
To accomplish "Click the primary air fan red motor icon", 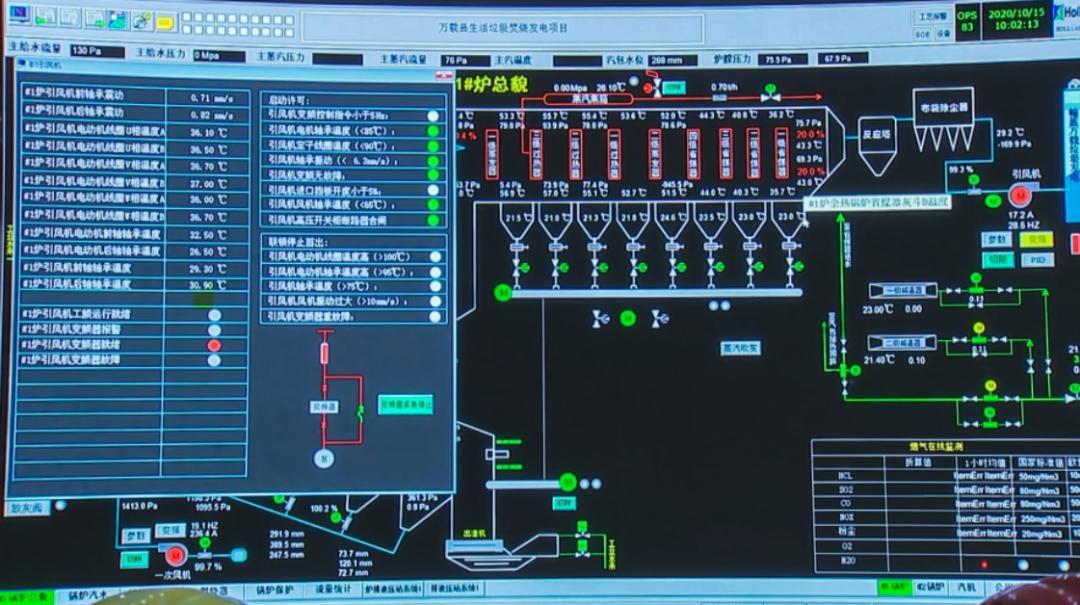I will [x=176, y=554].
